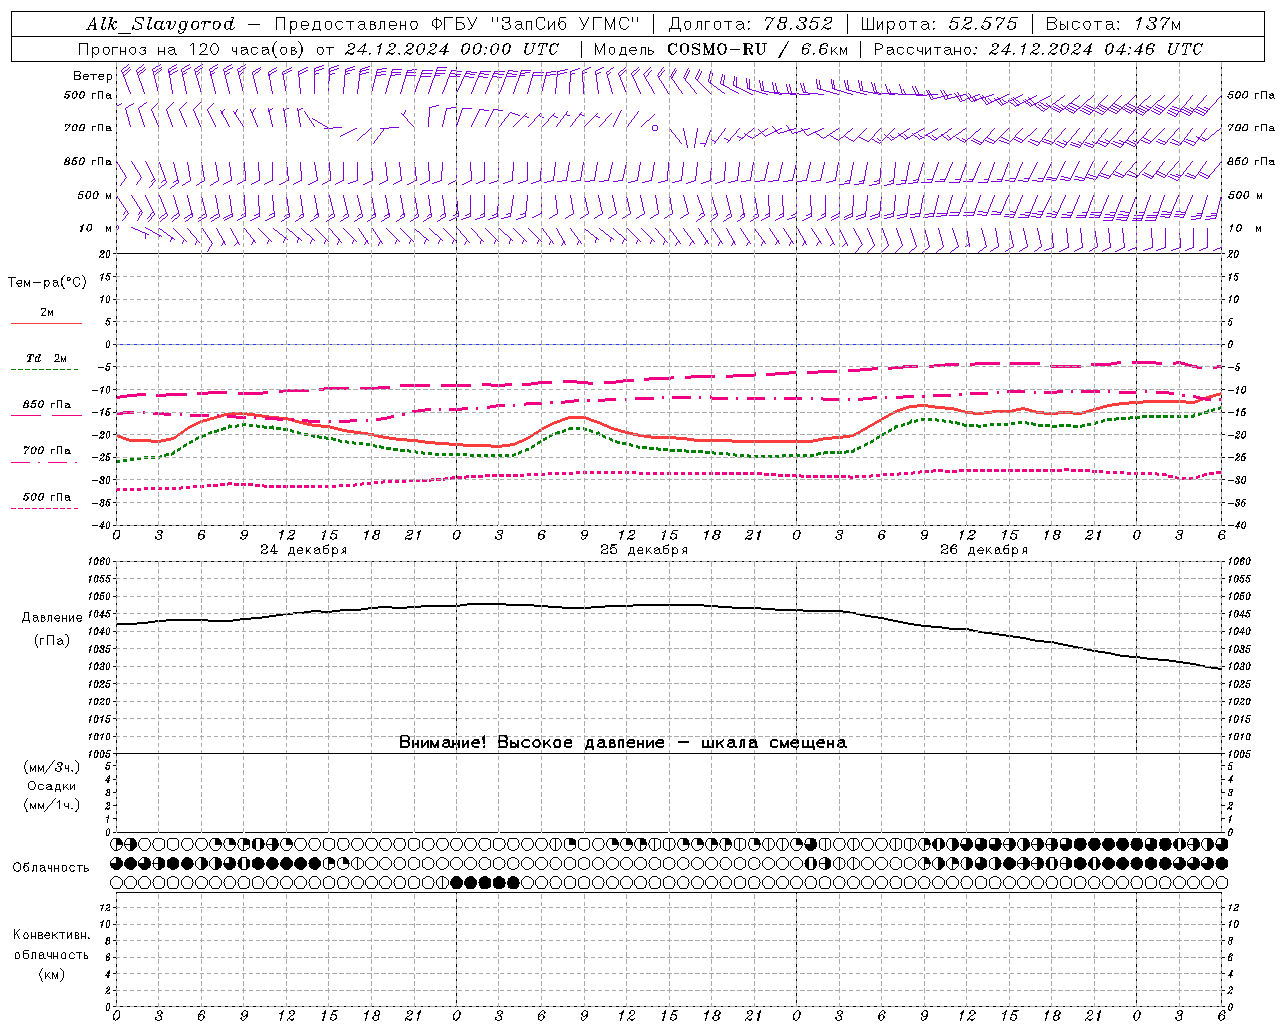Click the Осадки precipitation label
Viewport: 1280px width, 1024px height.
52,786
